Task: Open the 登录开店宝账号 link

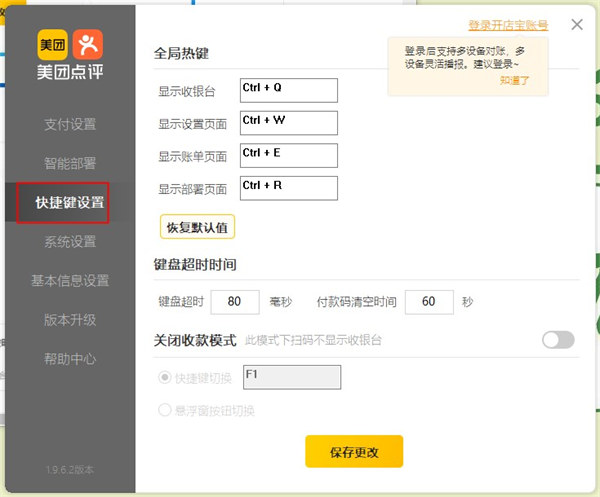Action: pos(508,25)
